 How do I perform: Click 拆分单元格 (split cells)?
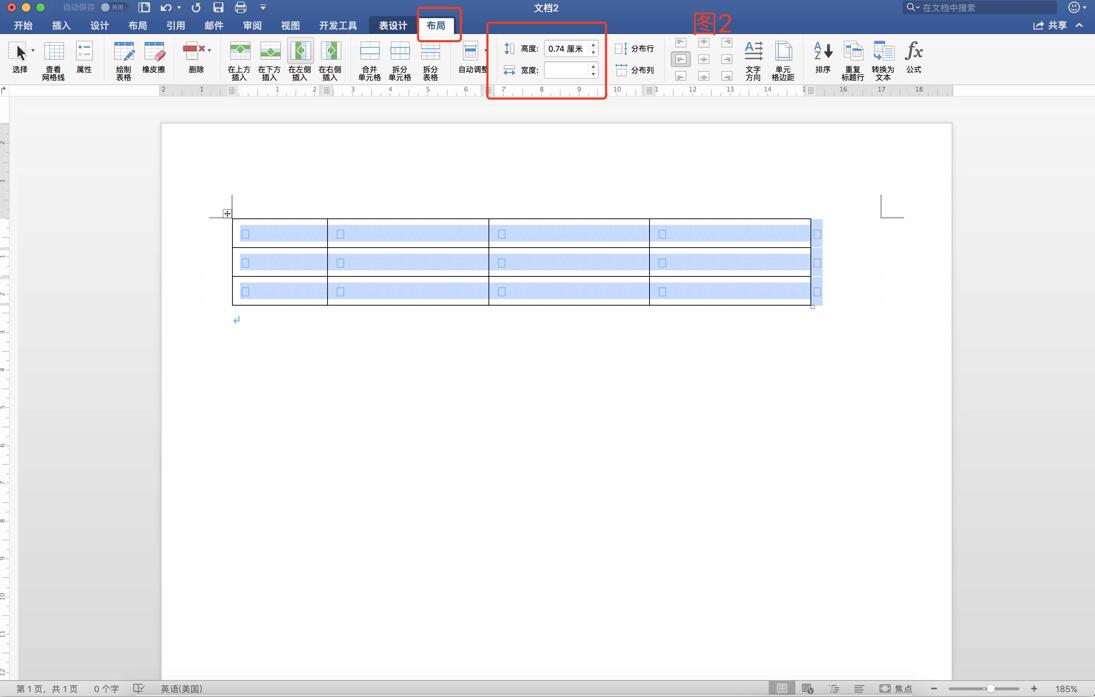[399, 61]
